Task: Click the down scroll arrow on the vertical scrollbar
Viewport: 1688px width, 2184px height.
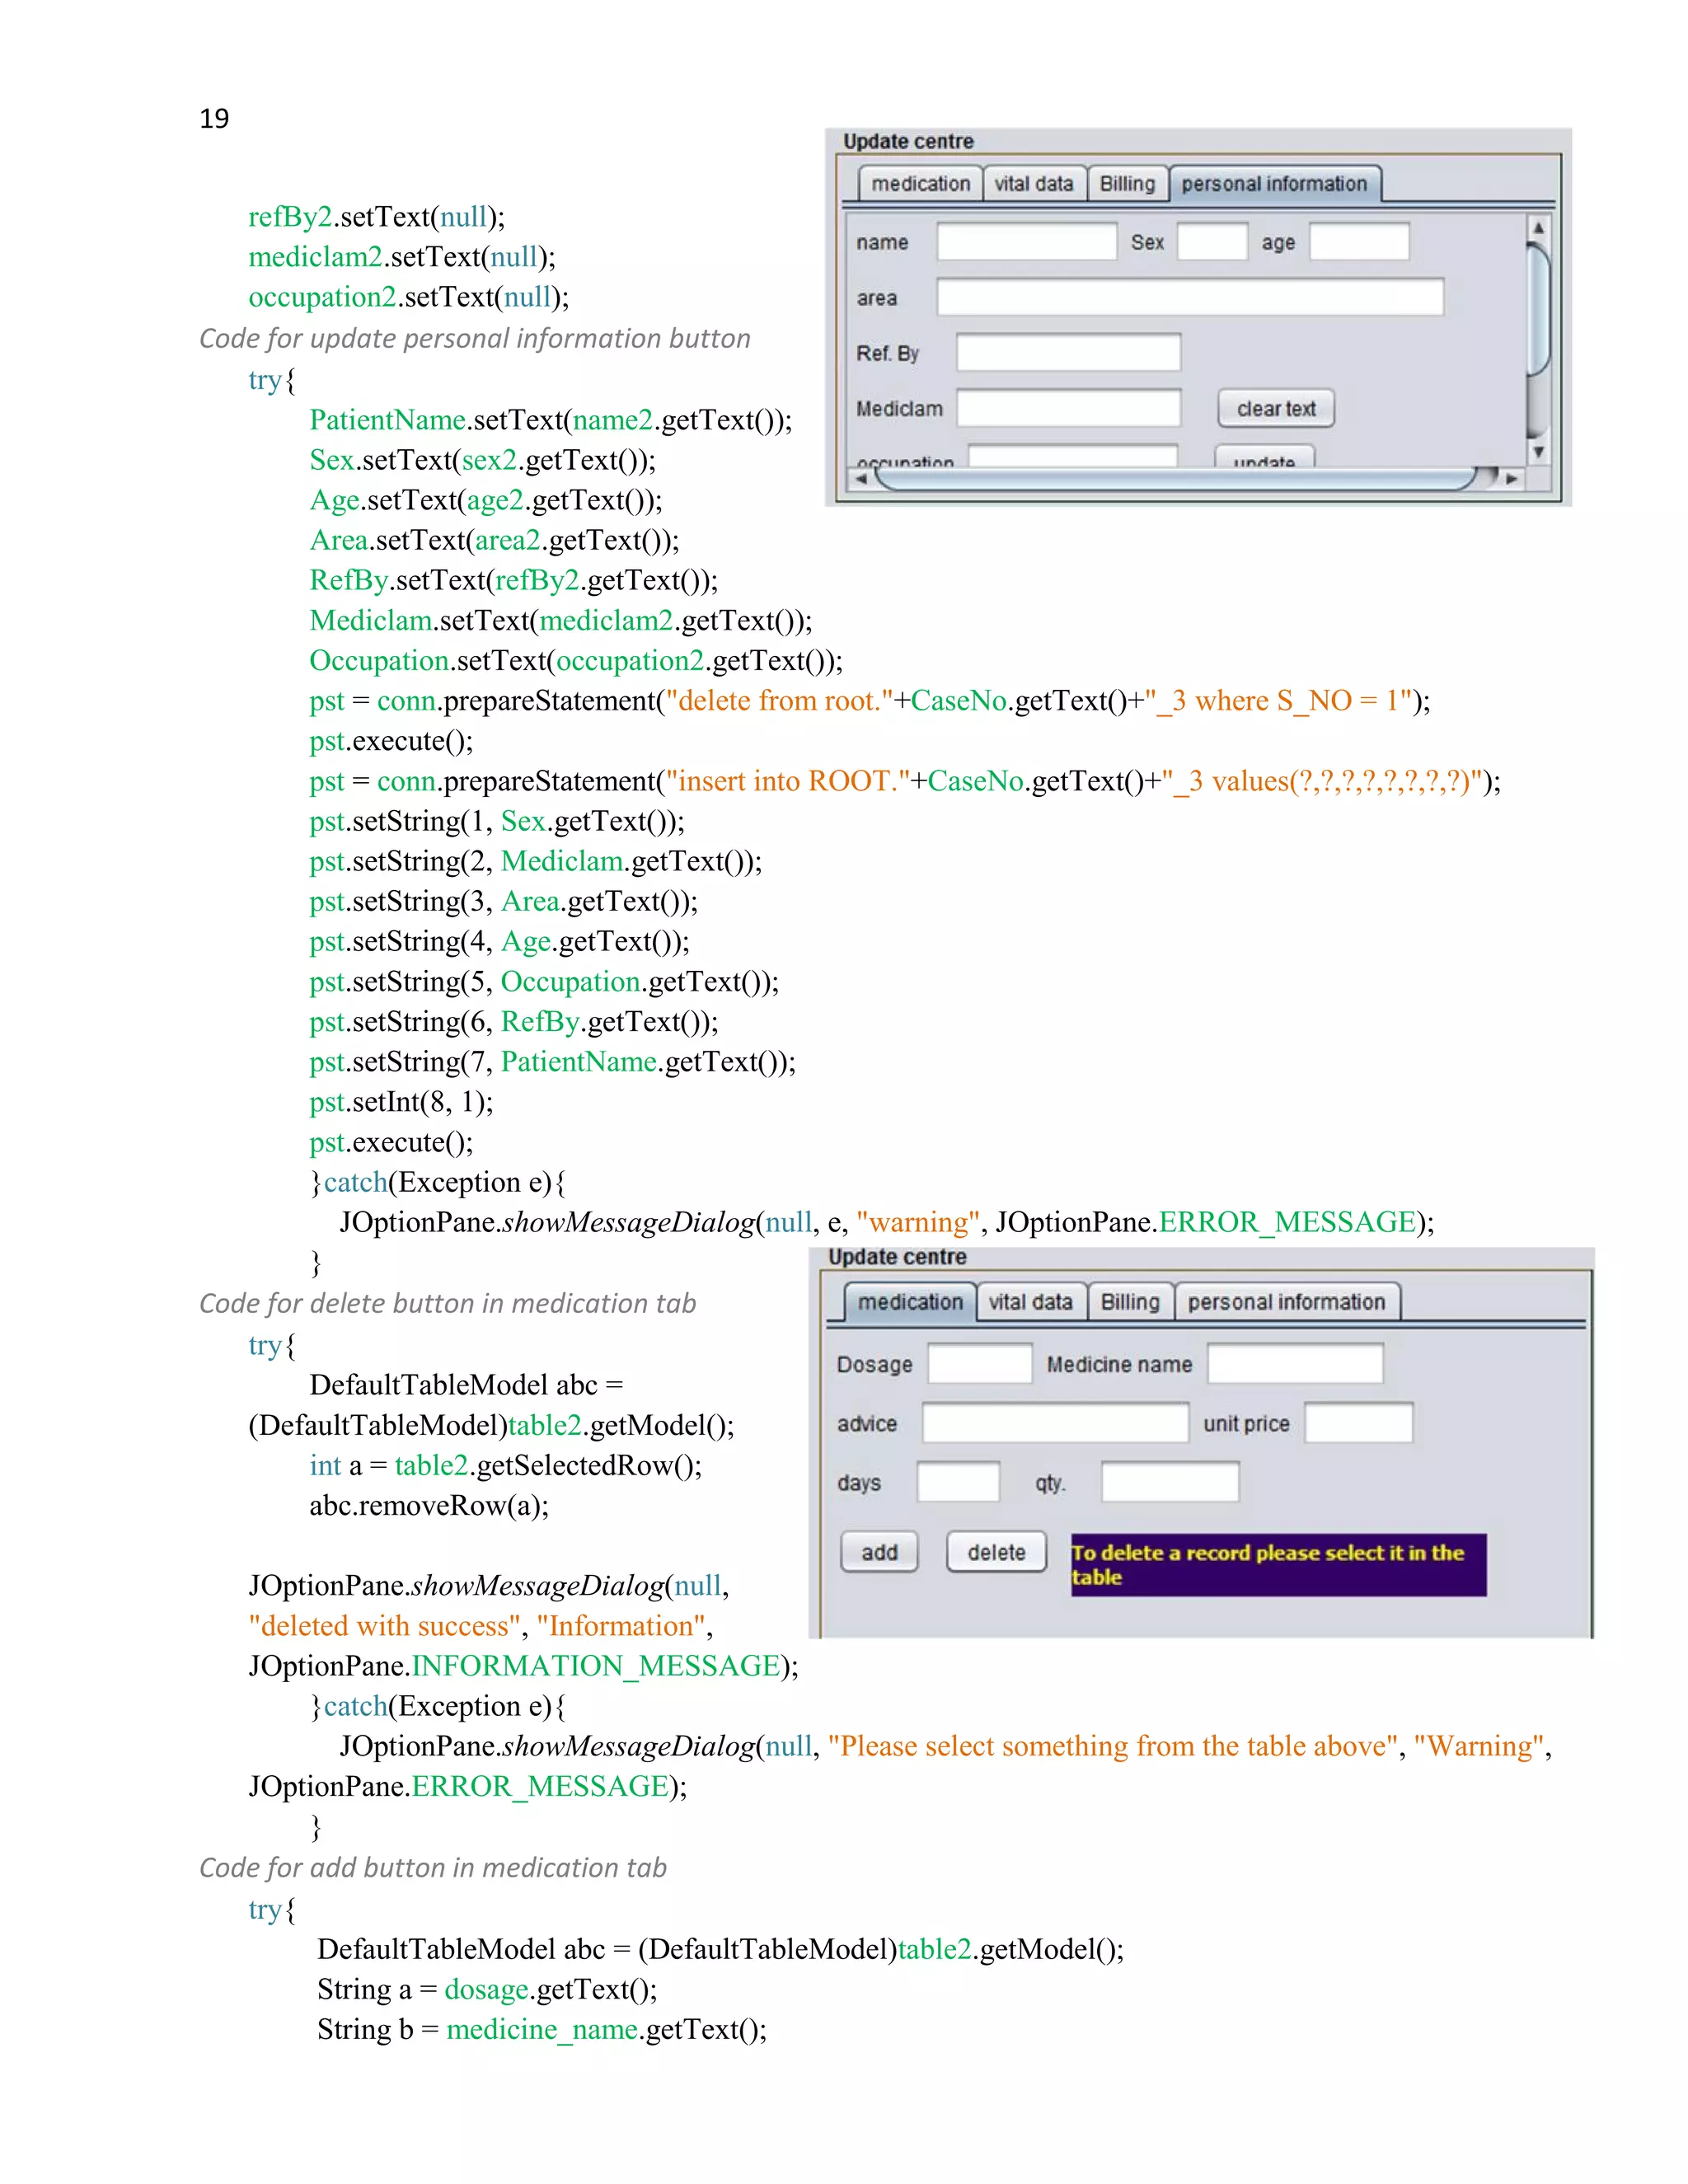Action: pyautogui.click(x=1538, y=452)
